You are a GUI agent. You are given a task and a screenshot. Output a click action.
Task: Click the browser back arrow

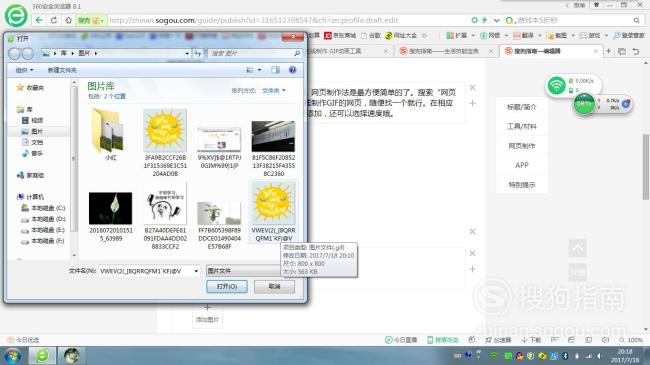click(x=39, y=20)
